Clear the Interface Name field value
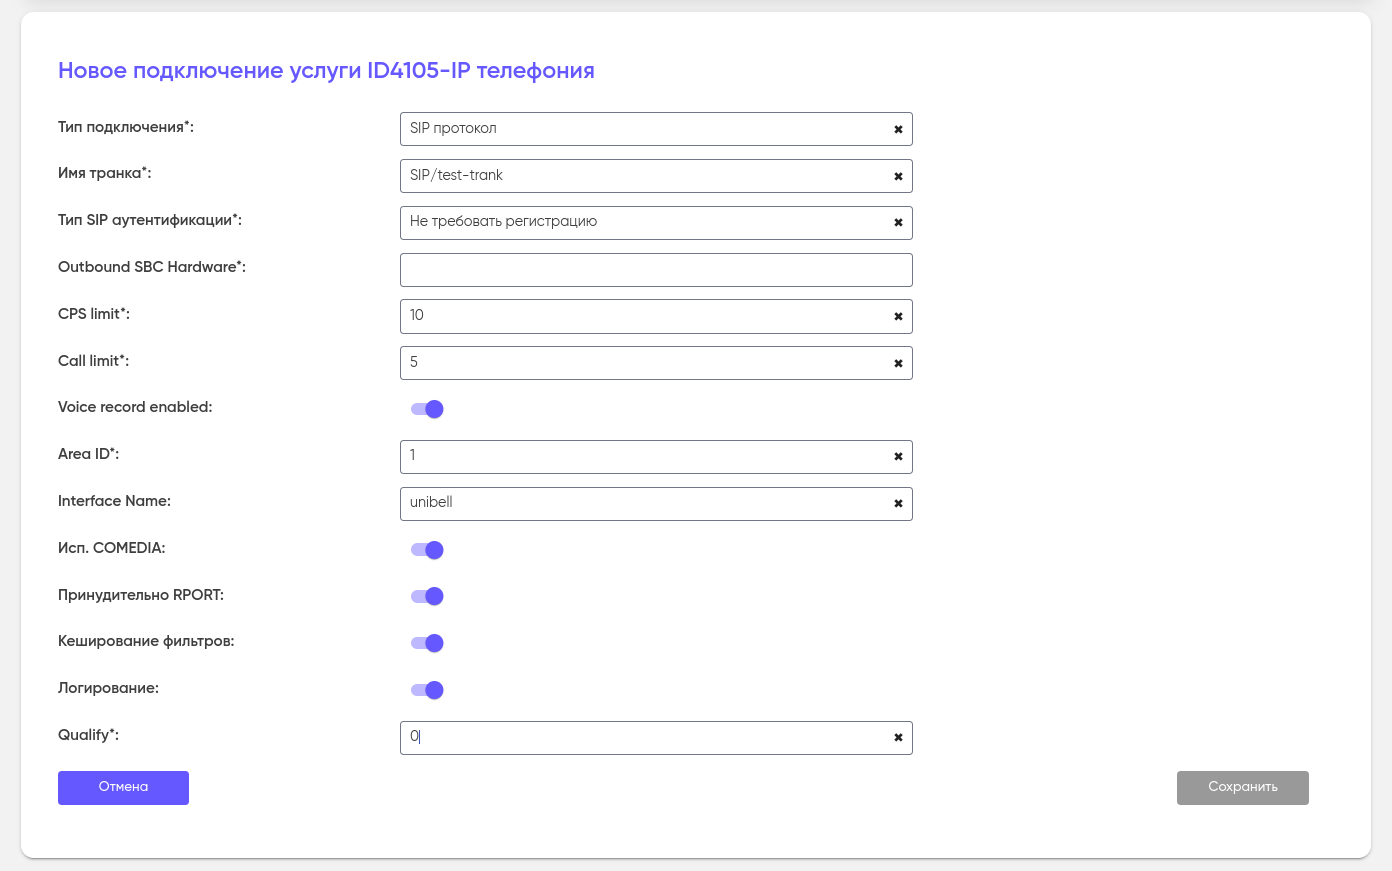 898,504
